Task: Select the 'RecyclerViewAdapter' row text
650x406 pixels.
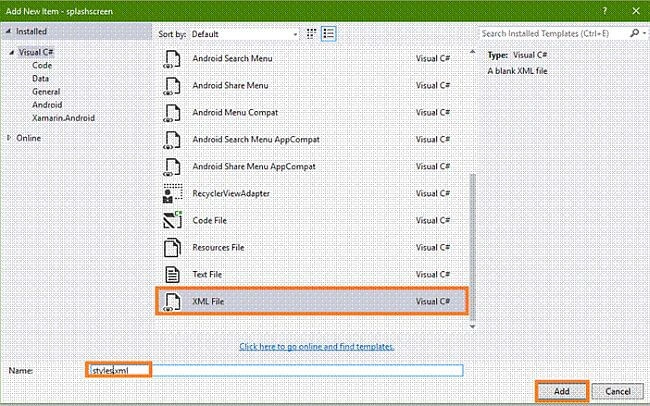Action: tap(231, 193)
